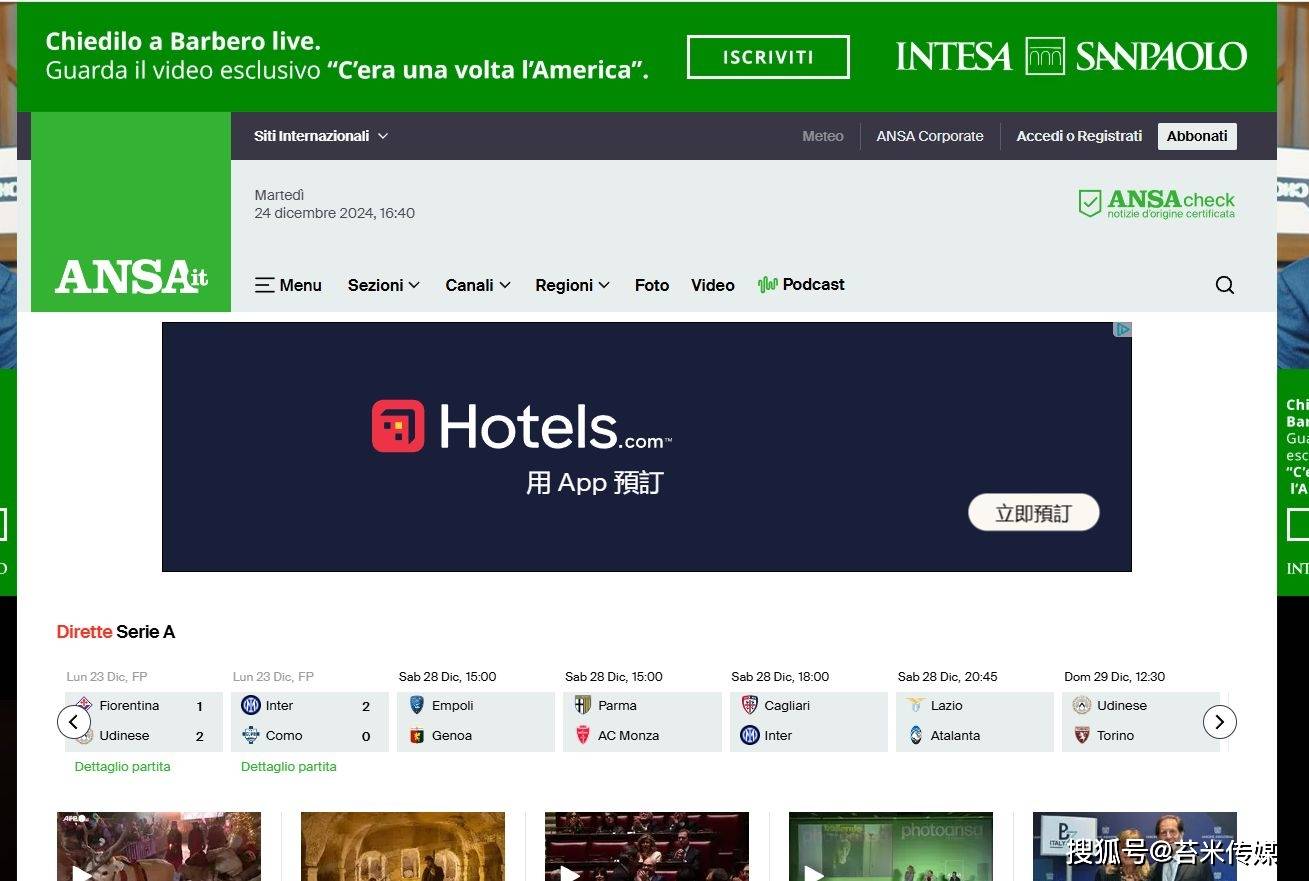1309x881 pixels.
Task: Click the AdChoices icon on Hotels ad
Action: click(x=1123, y=329)
